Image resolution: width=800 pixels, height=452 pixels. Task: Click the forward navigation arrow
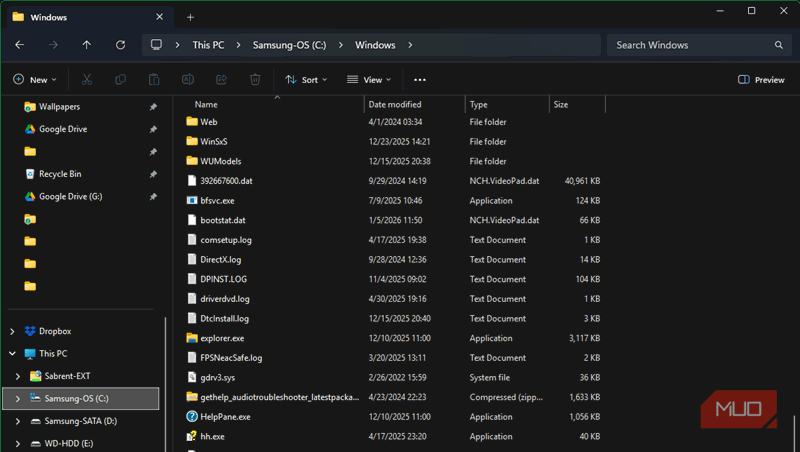(x=53, y=45)
